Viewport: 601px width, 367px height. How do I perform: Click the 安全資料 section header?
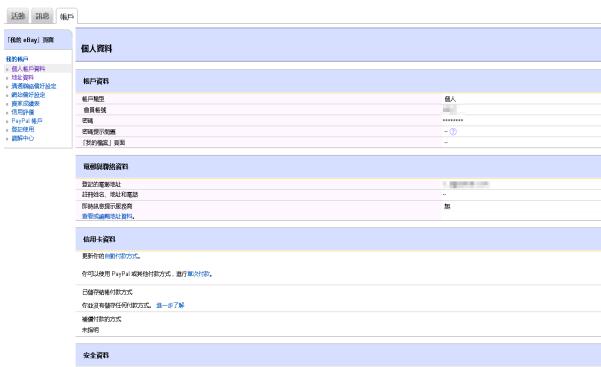pyautogui.click(x=96, y=355)
